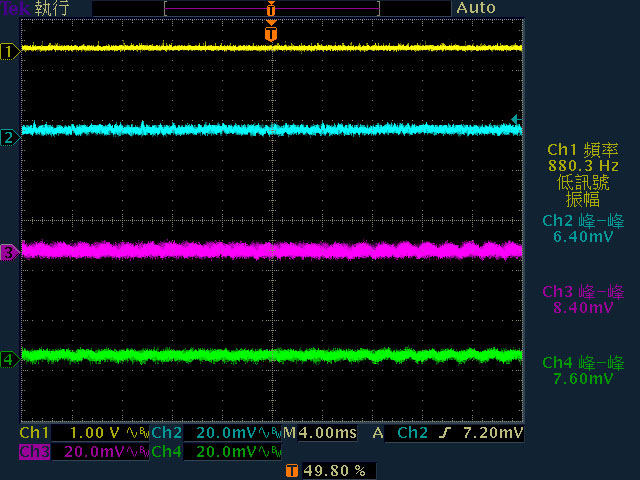This screenshot has height=480, width=640.
Task: Click the orange trigger position T marker
Action: pyautogui.click(x=271, y=33)
